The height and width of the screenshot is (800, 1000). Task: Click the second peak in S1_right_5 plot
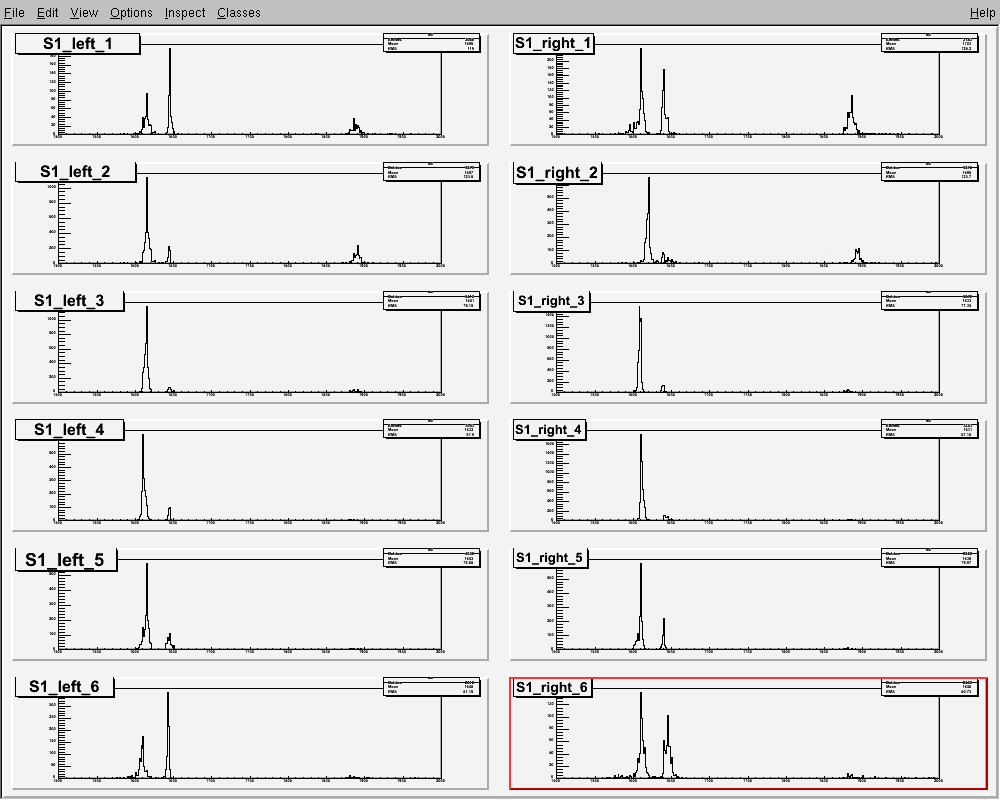(664, 633)
